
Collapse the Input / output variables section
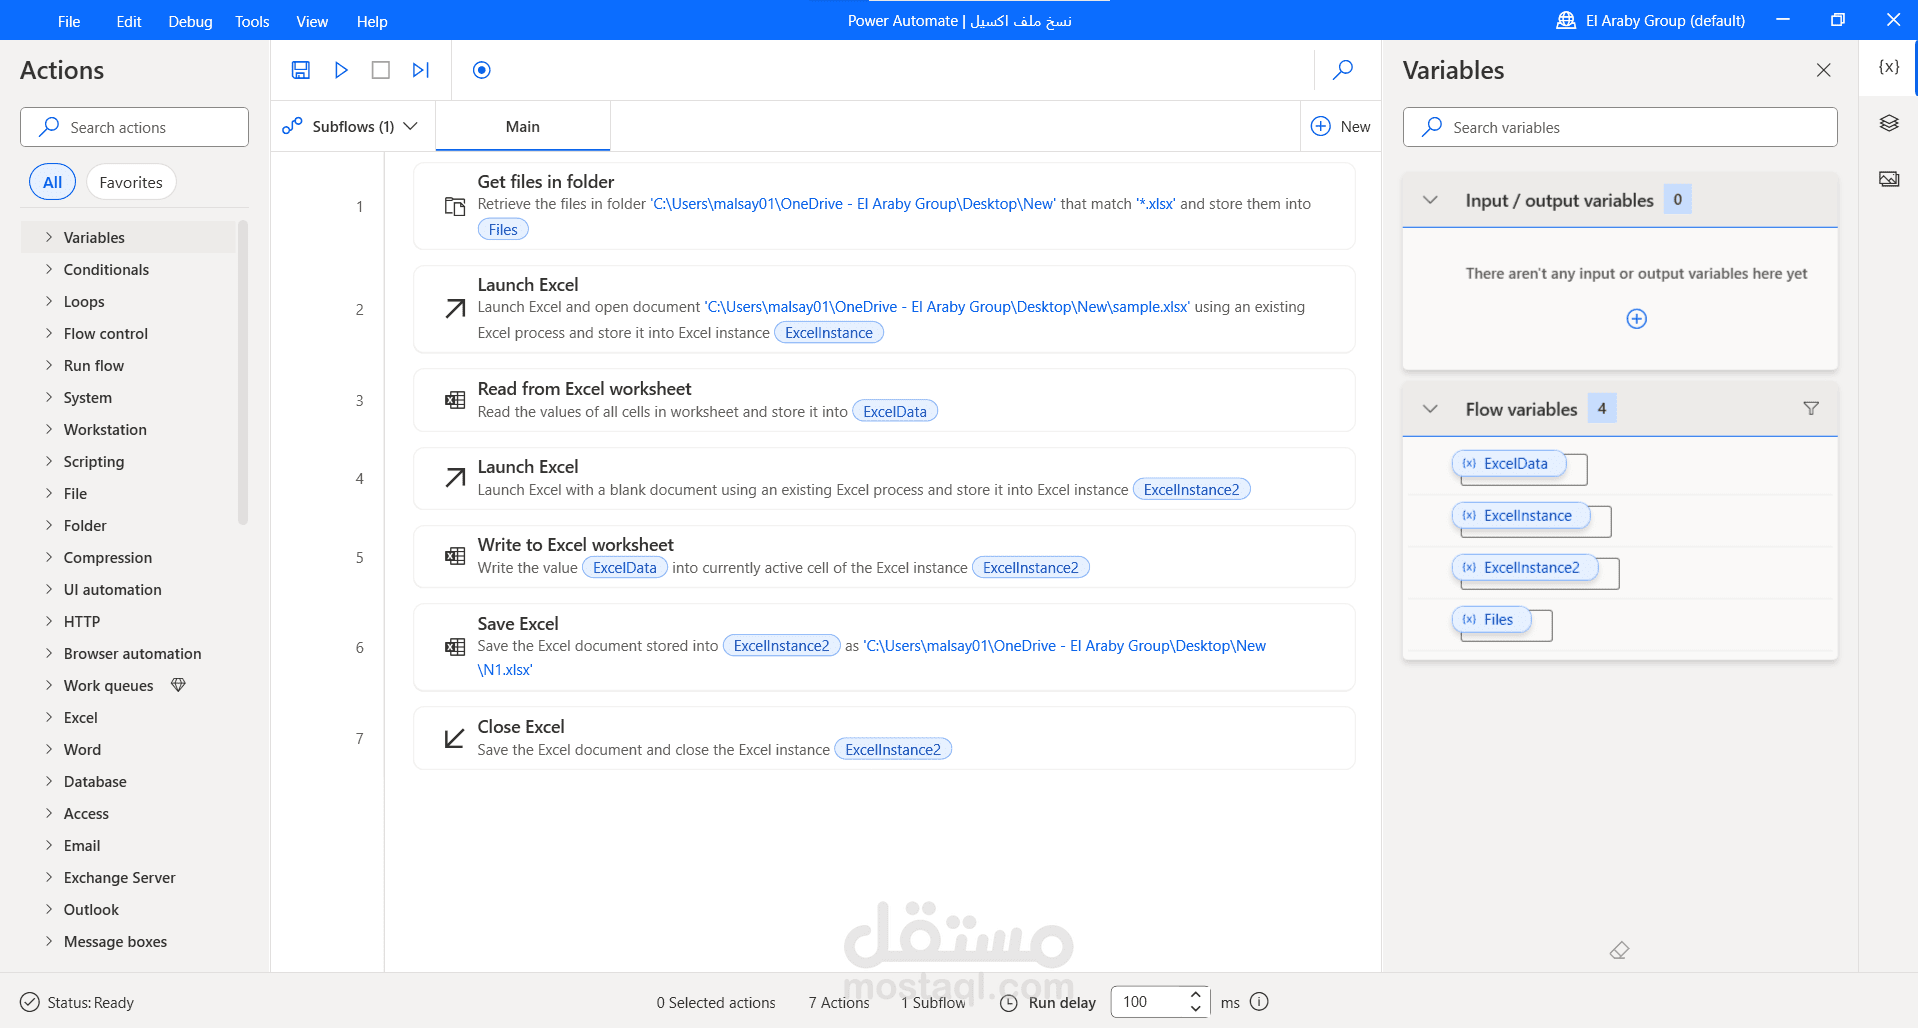coord(1431,200)
